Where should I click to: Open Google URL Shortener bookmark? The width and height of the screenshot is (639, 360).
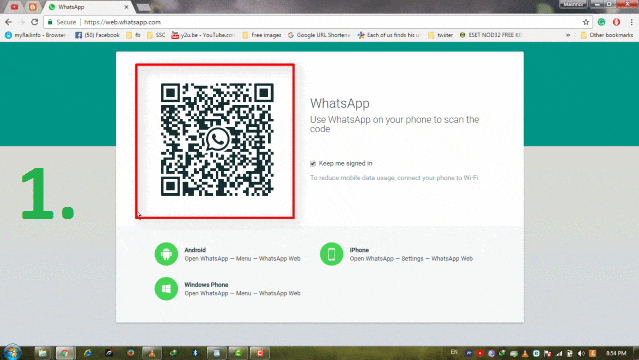tap(319, 35)
